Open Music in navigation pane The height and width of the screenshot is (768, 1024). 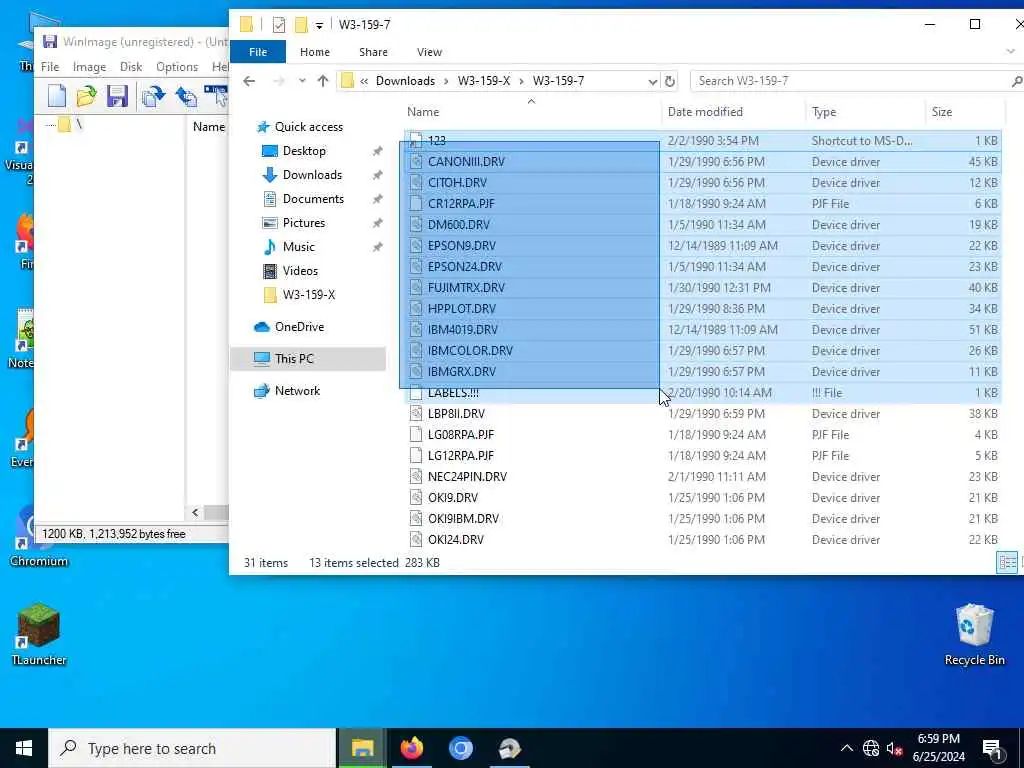[289, 247]
